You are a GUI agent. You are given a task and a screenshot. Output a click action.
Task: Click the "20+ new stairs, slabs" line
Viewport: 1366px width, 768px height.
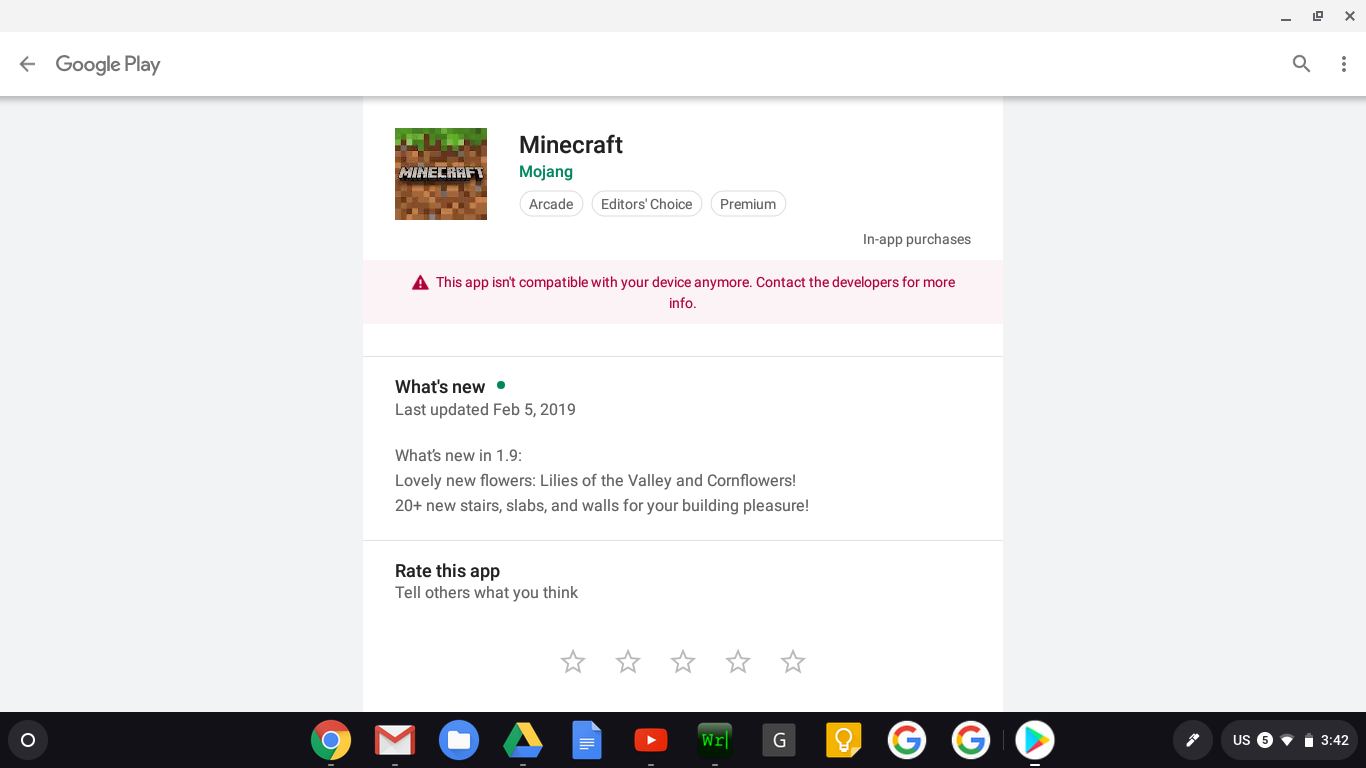click(x=602, y=505)
